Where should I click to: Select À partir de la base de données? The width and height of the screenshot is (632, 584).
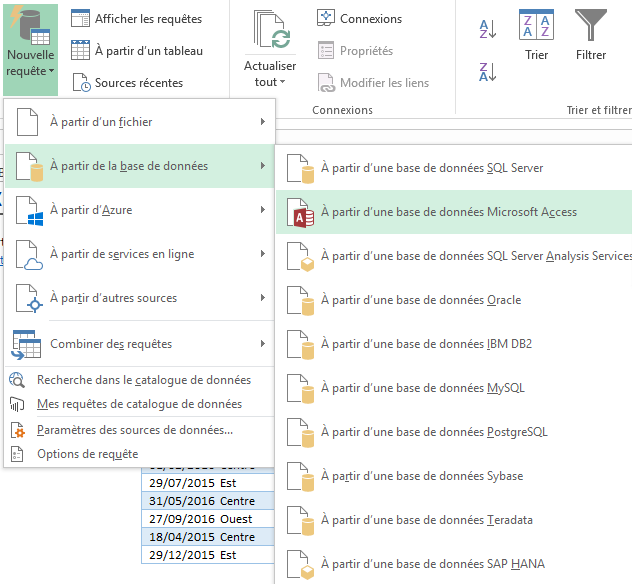tap(139, 166)
